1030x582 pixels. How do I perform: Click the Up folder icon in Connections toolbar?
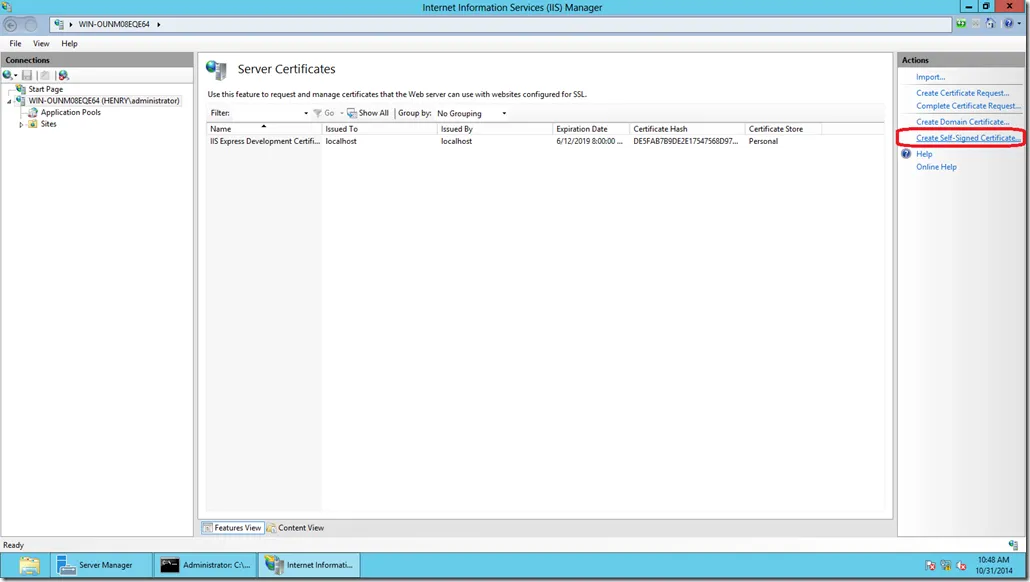[x=44, y=76]
